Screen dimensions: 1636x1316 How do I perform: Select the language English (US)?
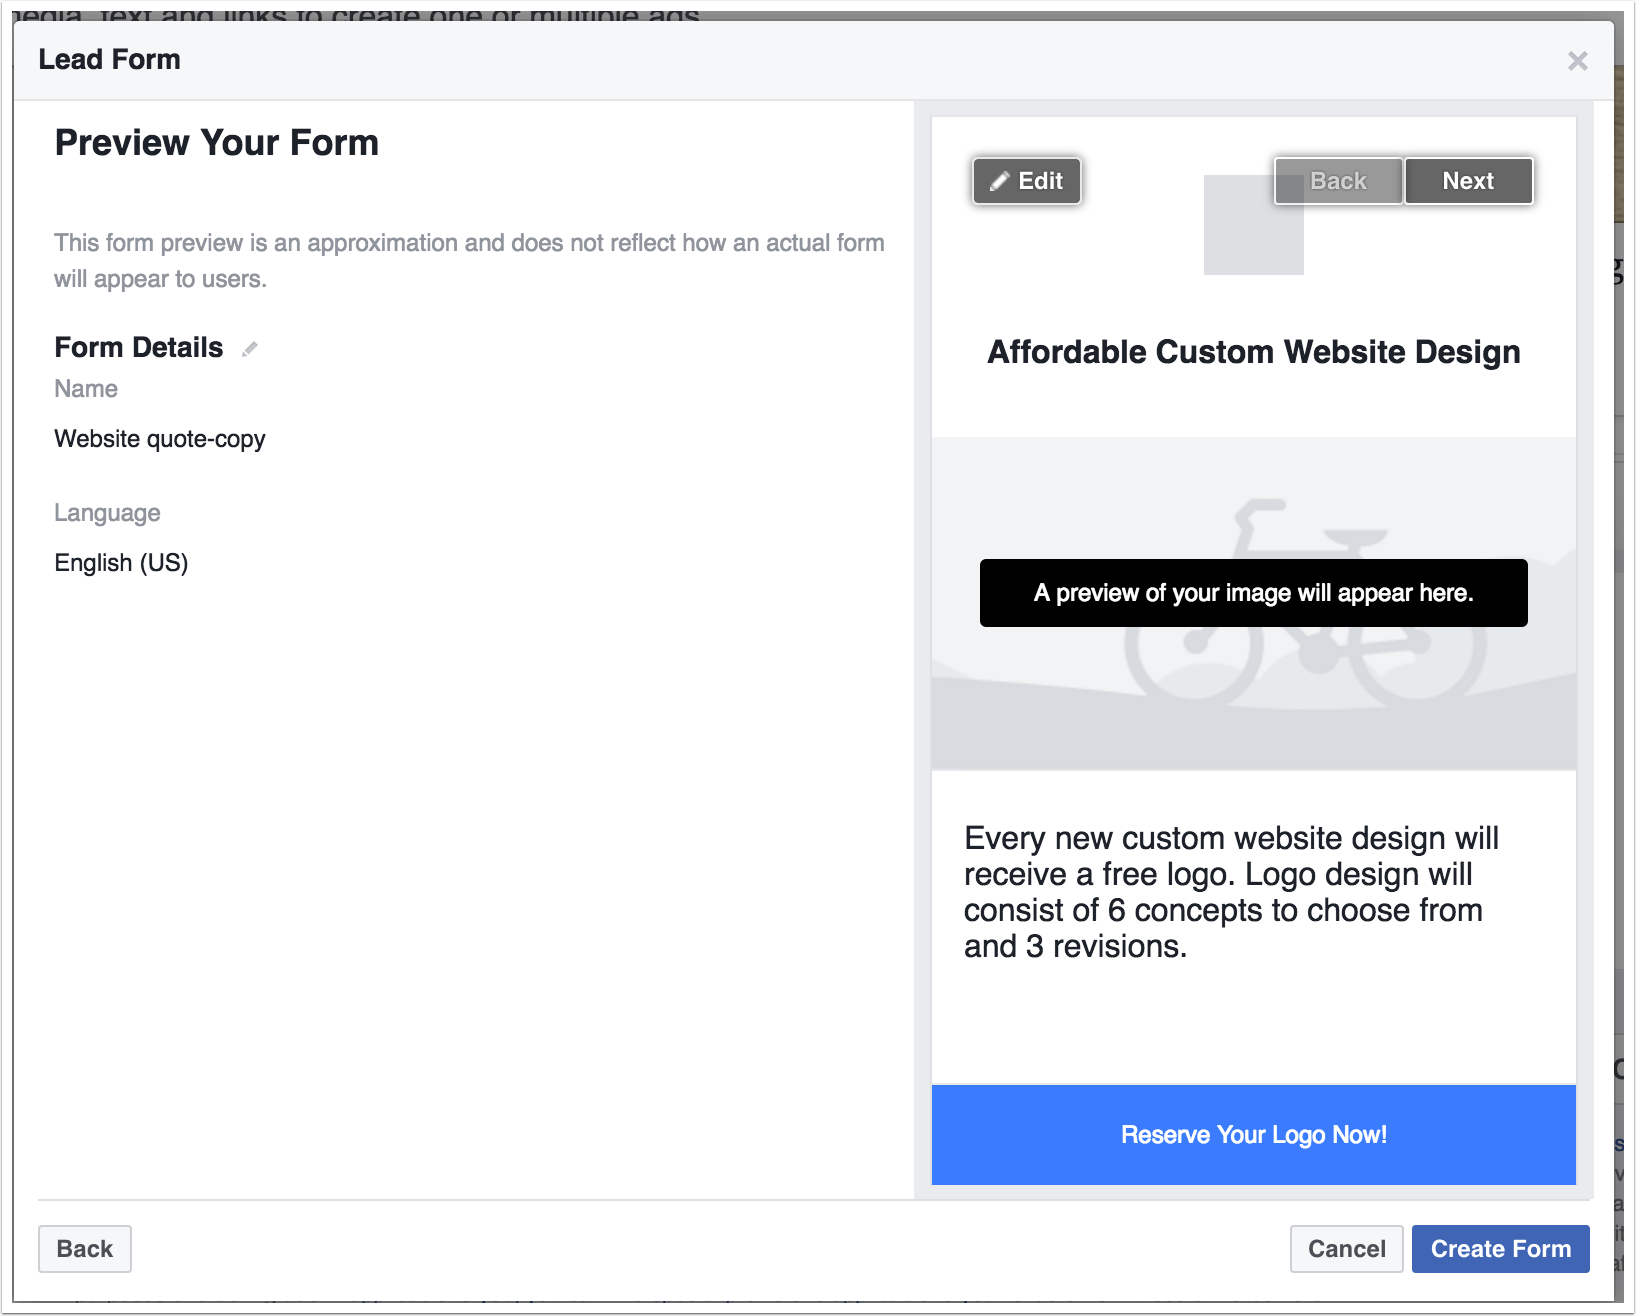[x=121, y=562]
